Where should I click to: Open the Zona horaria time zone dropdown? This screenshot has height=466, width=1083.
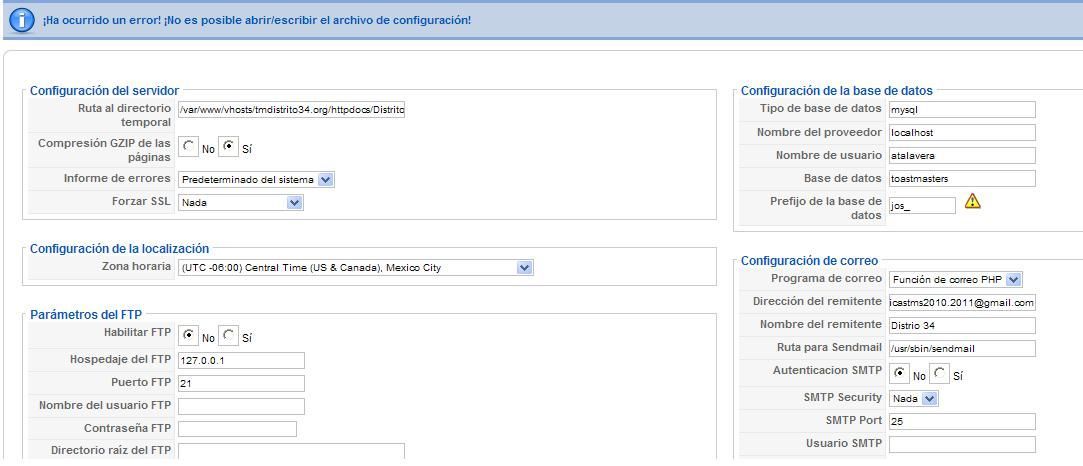(x=356, y=268)
